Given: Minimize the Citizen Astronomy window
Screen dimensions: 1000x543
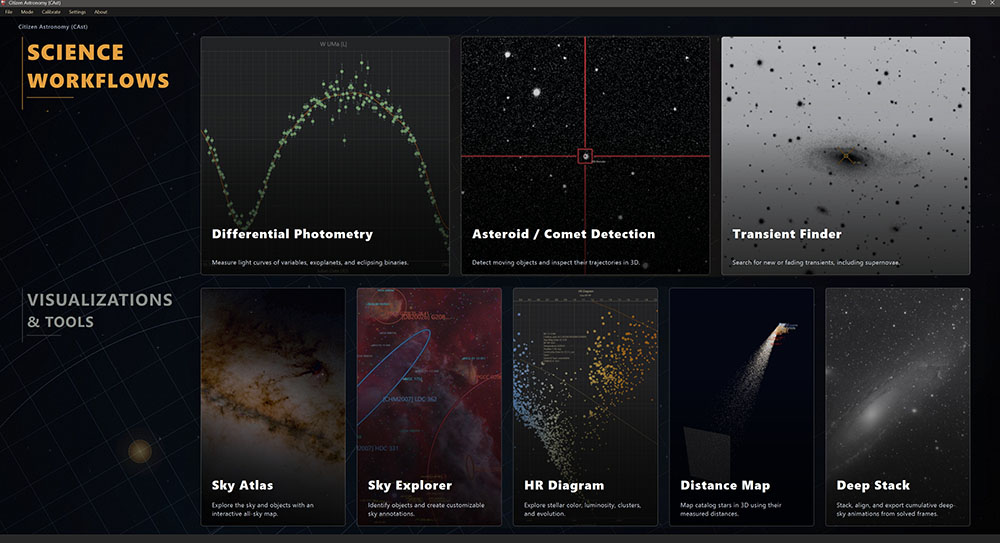Looking at the screenshot, I should 955,3.
